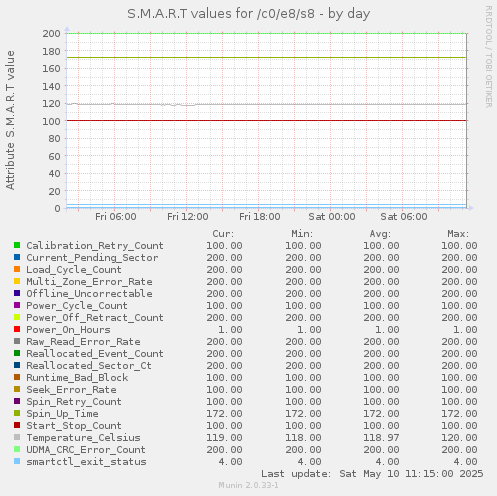This screenshot has height=496, width=497.
Task: Click the dark red 100 line in graph
Action: [x=267, y=120]
